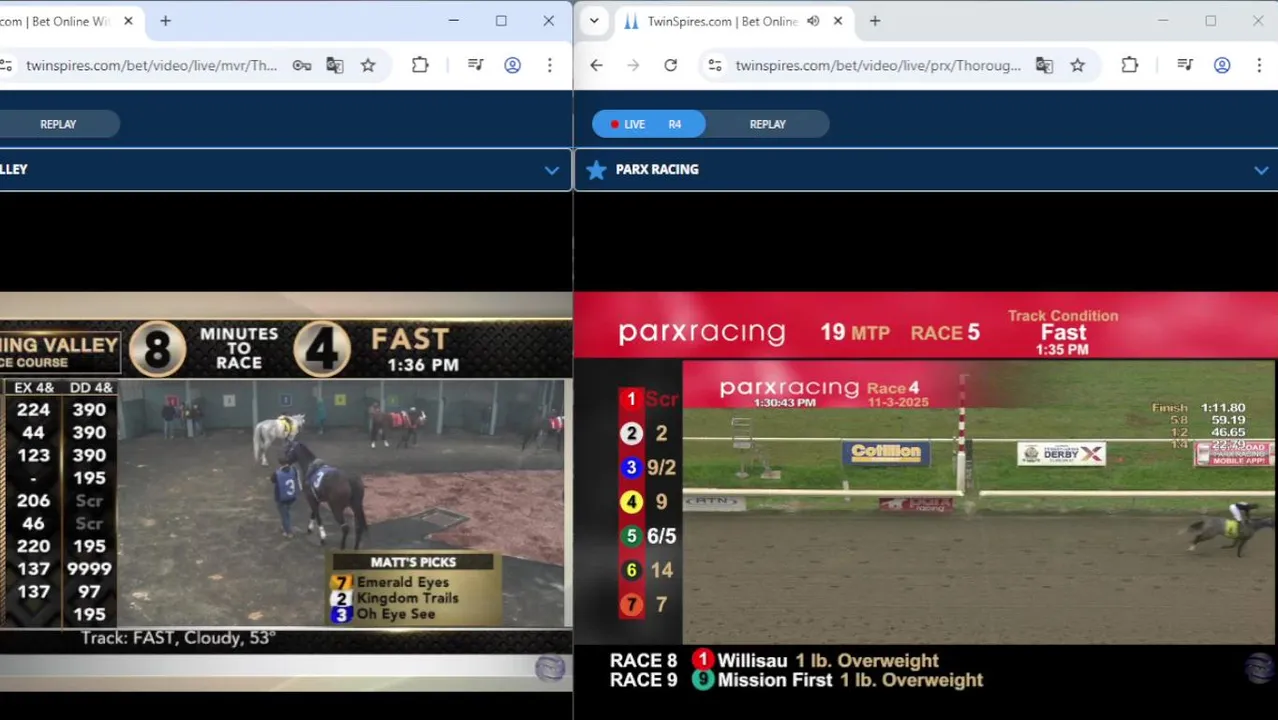Switch to the LIVE R4 feed
1278x720 pixels.
[x=648, y=124]
